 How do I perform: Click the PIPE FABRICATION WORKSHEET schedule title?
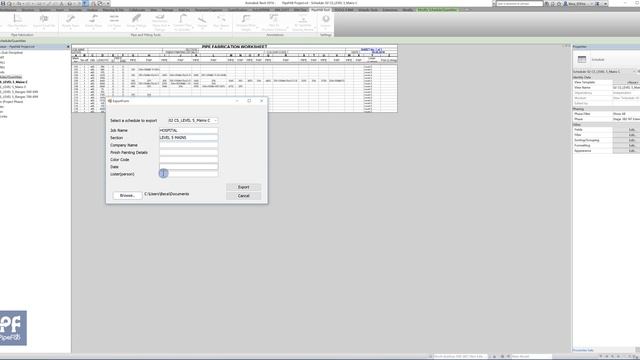[234, 47]
